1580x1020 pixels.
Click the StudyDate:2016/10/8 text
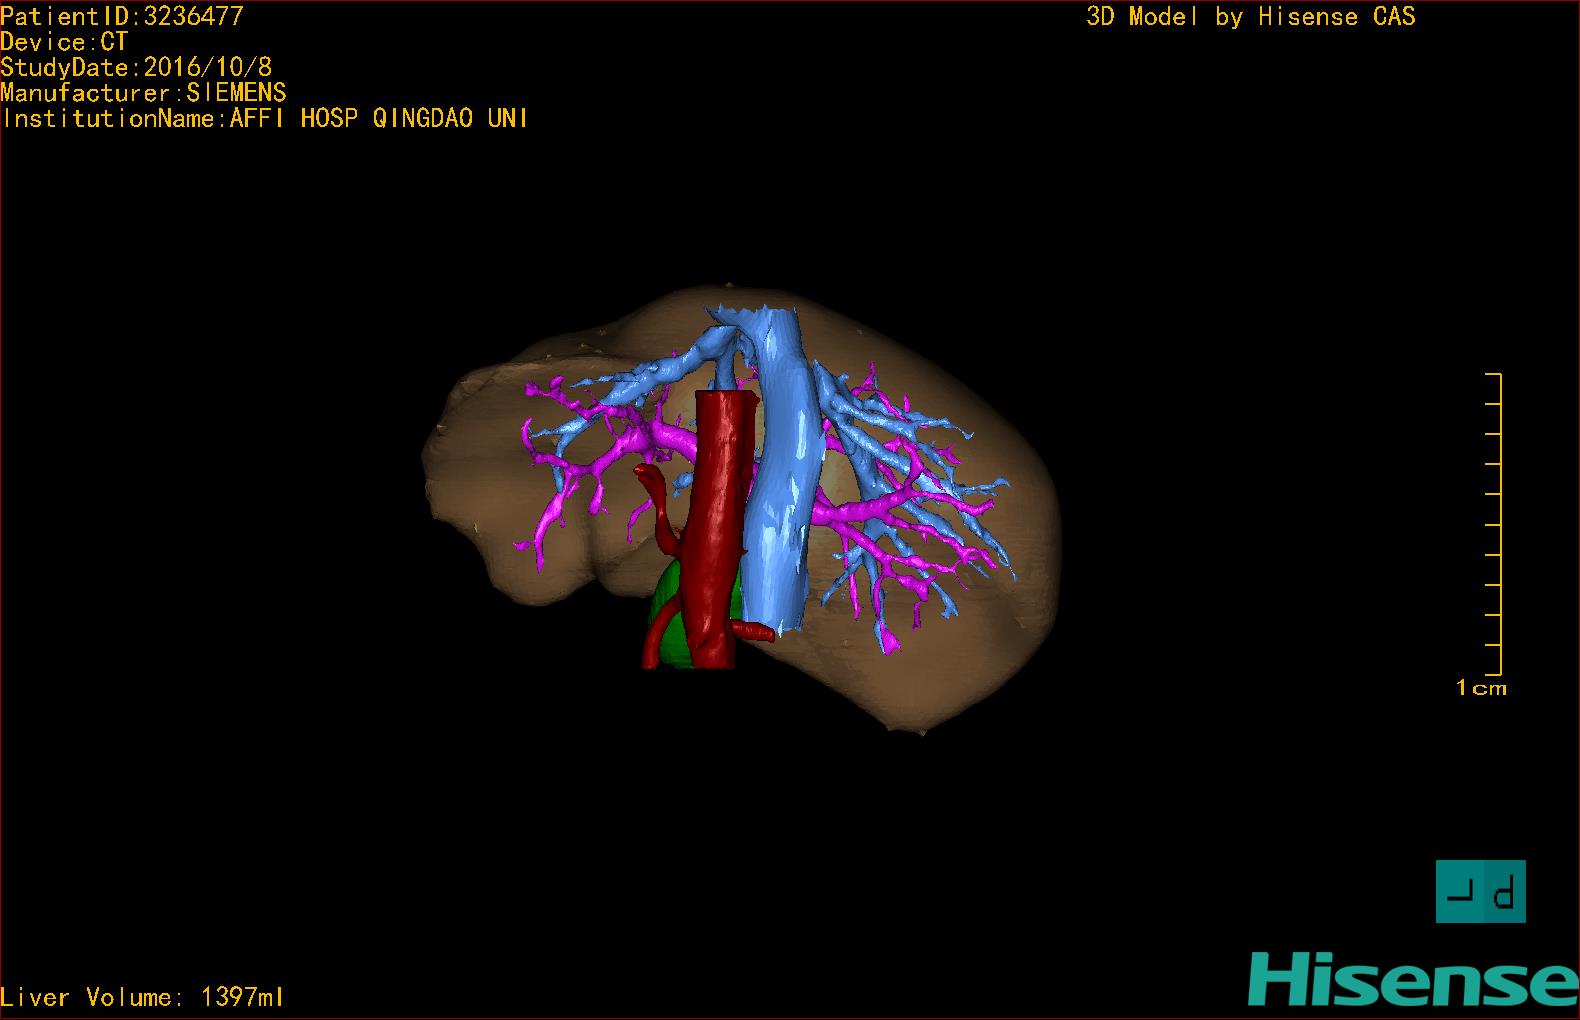click(136, 68)
